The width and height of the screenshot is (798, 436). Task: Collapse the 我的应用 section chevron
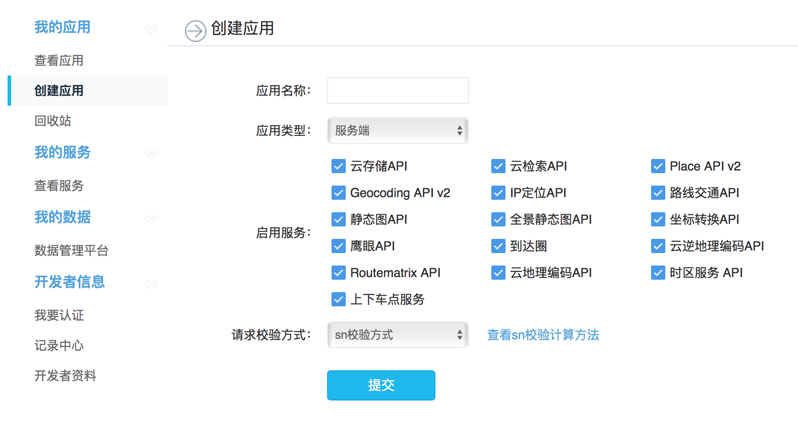point(151,30)
